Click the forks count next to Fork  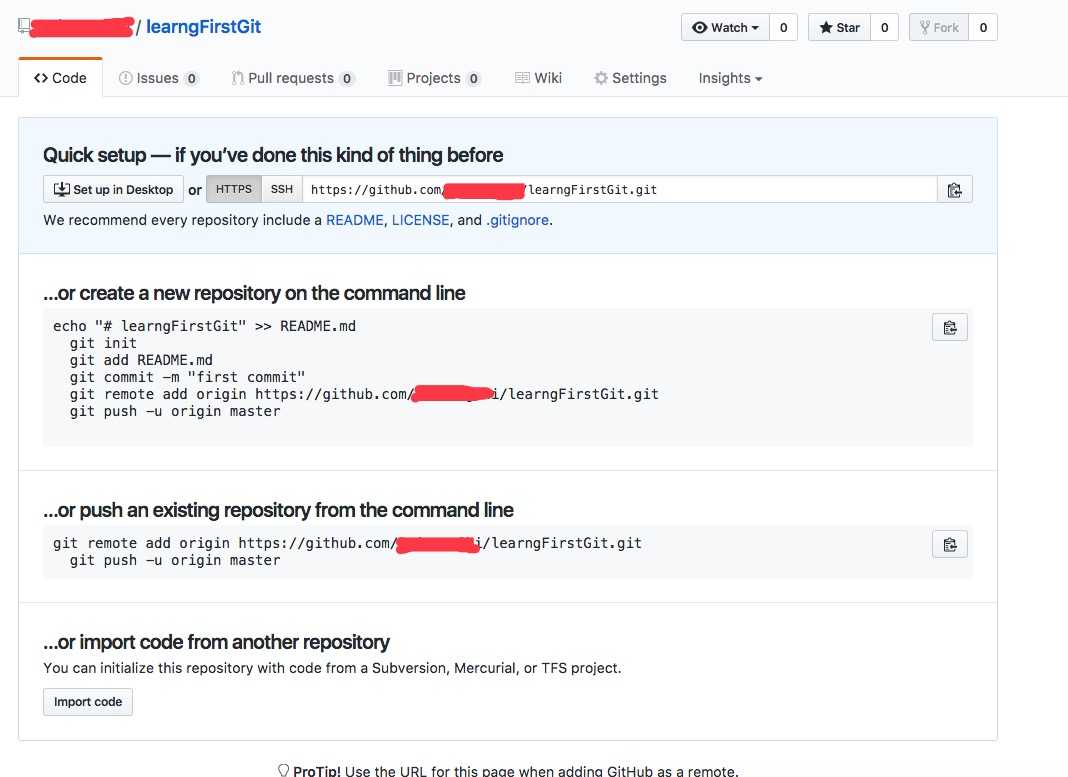pyautogui.click(x=983, y=27)
